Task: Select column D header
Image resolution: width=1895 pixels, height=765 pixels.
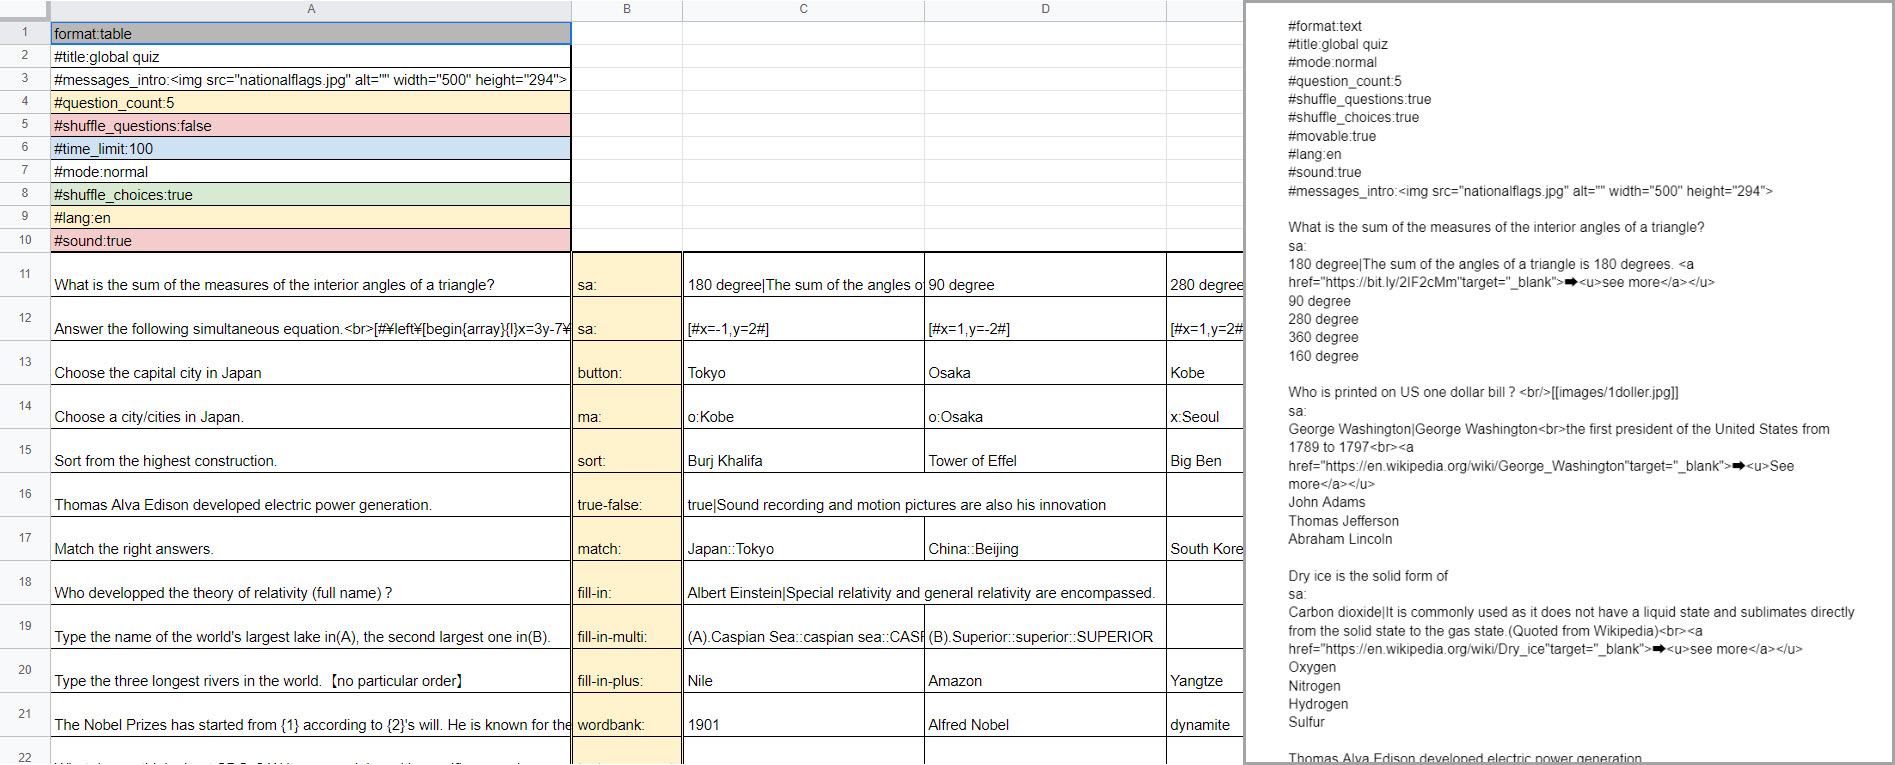Action: coord(1045,9)
